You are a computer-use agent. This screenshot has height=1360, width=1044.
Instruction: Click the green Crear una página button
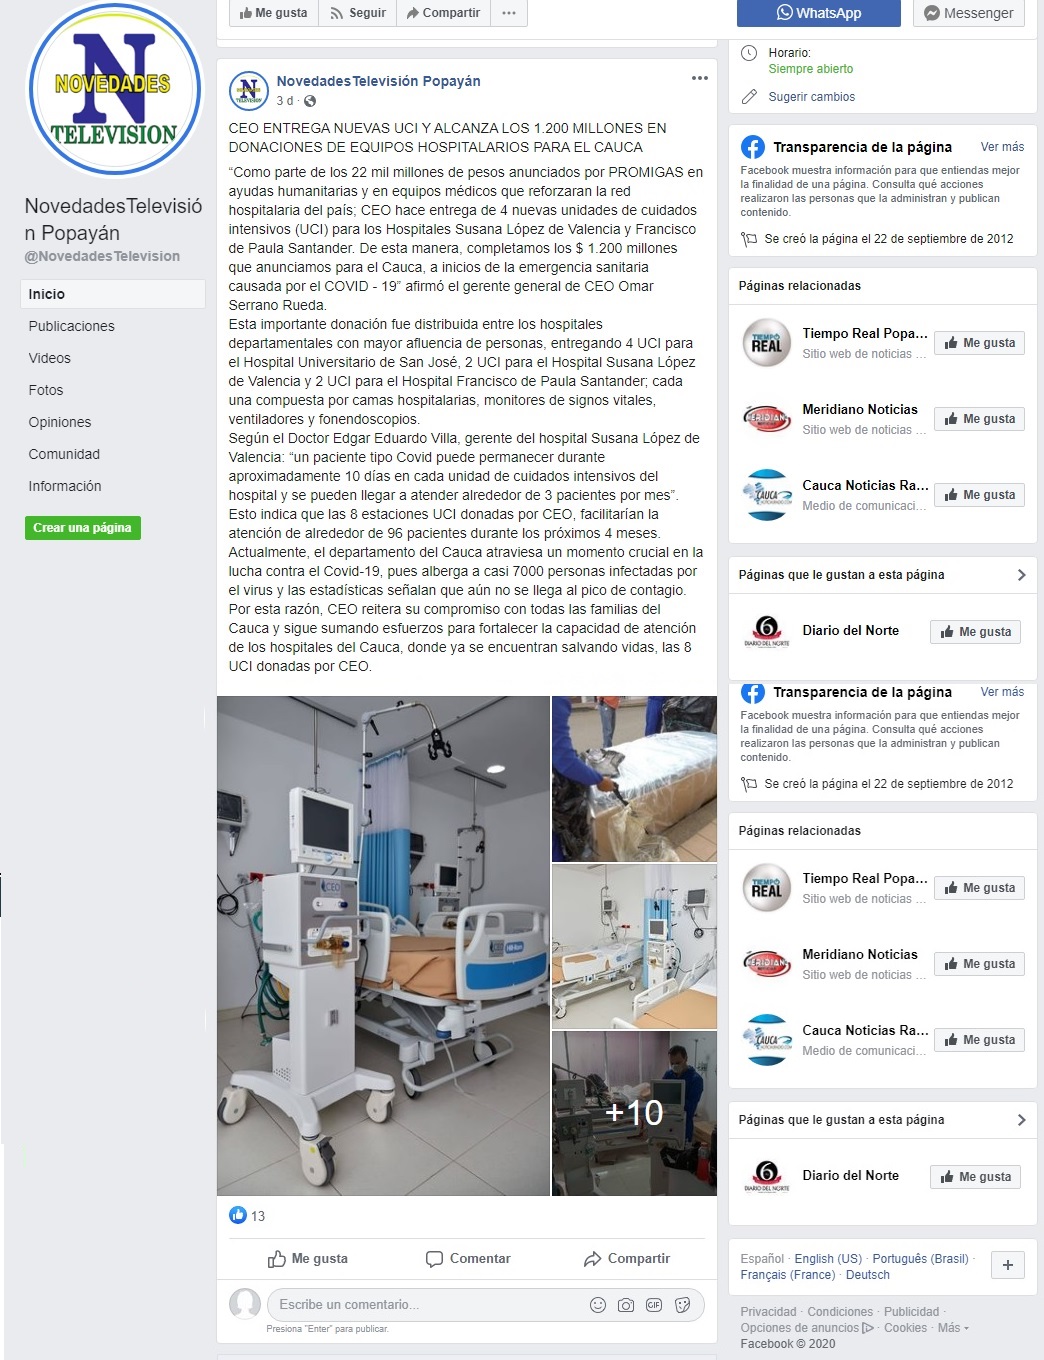83,528
